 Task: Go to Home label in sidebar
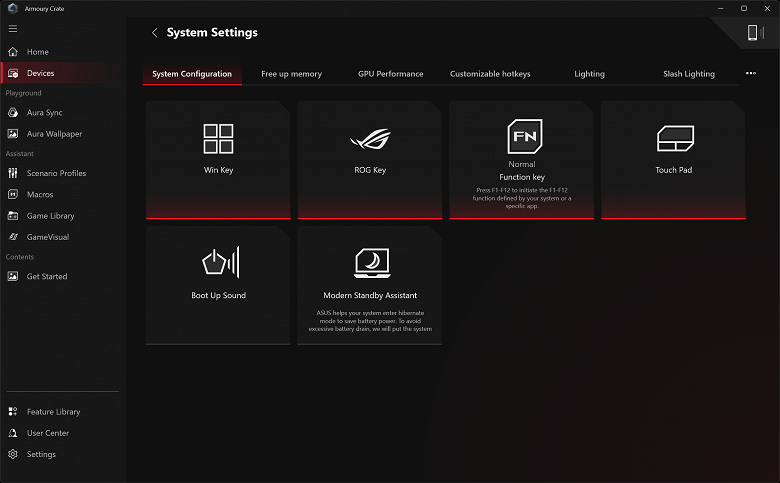[x=38, y=52]
